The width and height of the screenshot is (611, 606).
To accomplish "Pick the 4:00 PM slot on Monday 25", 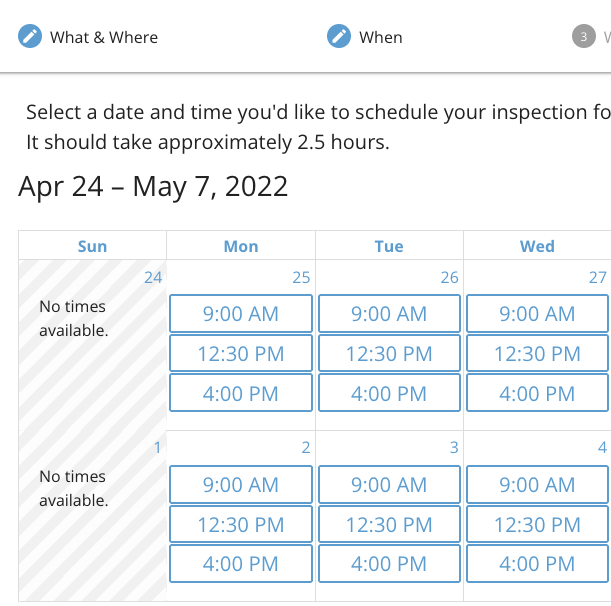I will click(241, 393).
